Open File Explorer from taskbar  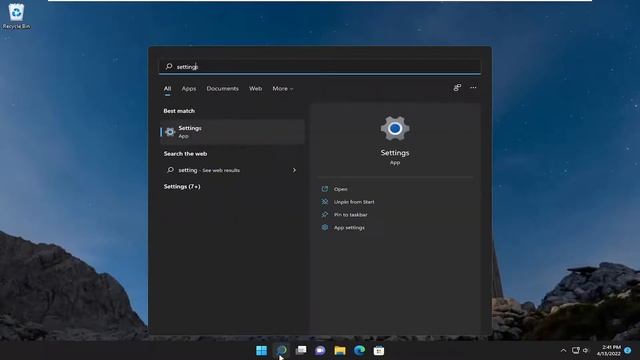pyautogui.click(x=340, y=350)
